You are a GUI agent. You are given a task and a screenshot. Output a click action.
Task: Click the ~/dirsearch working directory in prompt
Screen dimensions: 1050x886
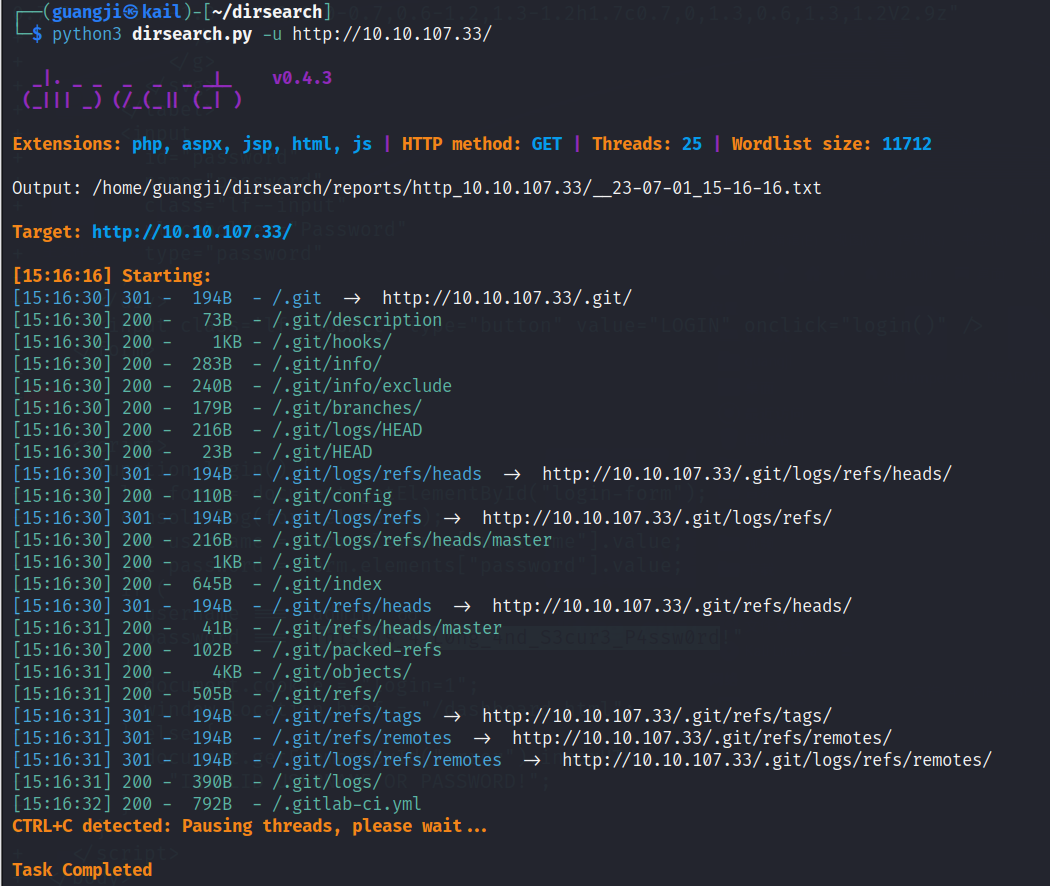point(267,12)
